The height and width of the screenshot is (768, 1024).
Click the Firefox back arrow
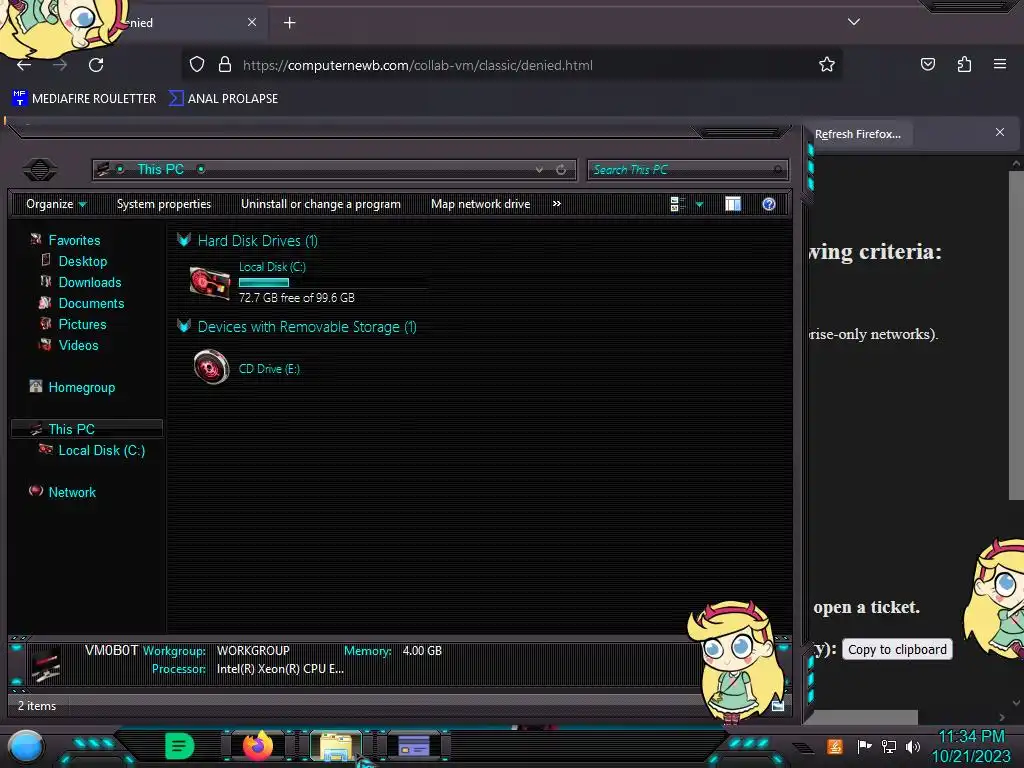coord(24,65)
